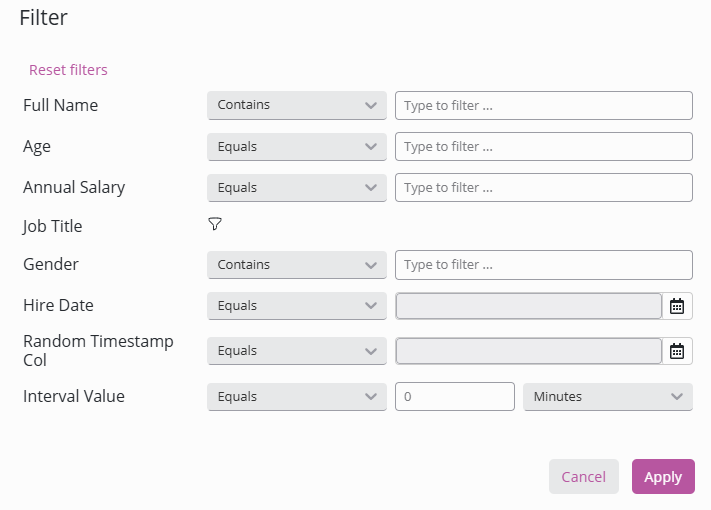This screenshot has height=510, width=711.
Task: Open the Interval Value operator dropdown
Action: pos(296,397)
